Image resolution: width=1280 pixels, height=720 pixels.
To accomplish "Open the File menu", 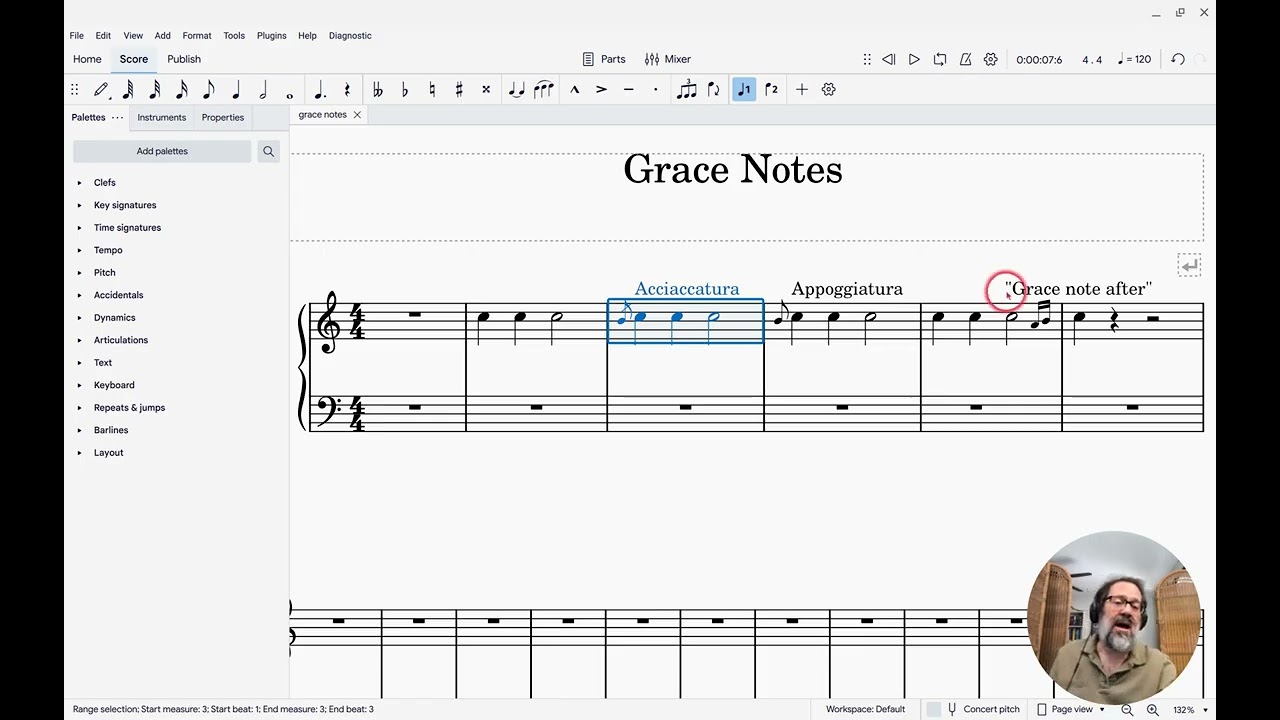I will (77, 36).
